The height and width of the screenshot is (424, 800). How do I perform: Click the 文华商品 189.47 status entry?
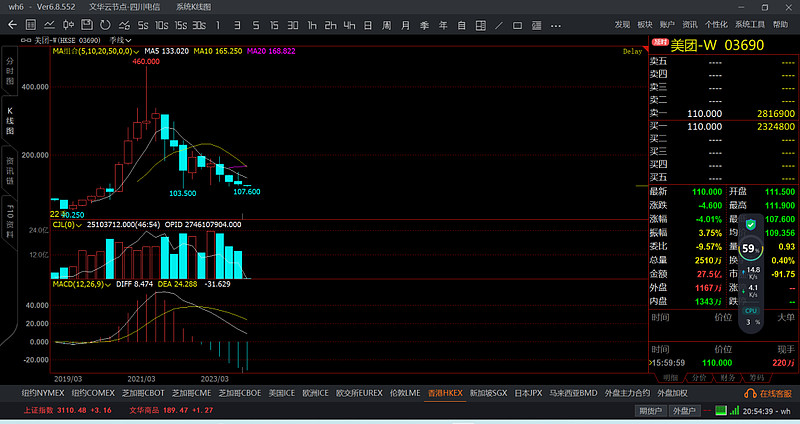pyautogui.click(x=171, y=410)
